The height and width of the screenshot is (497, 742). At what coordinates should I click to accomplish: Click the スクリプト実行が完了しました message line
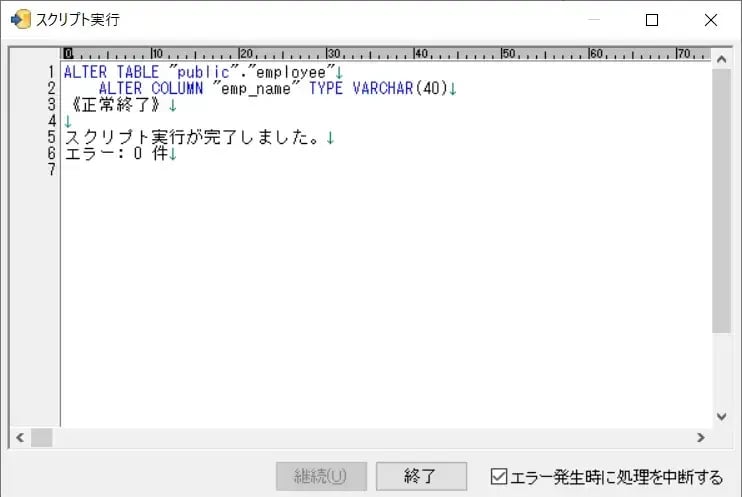click(192, 137)
